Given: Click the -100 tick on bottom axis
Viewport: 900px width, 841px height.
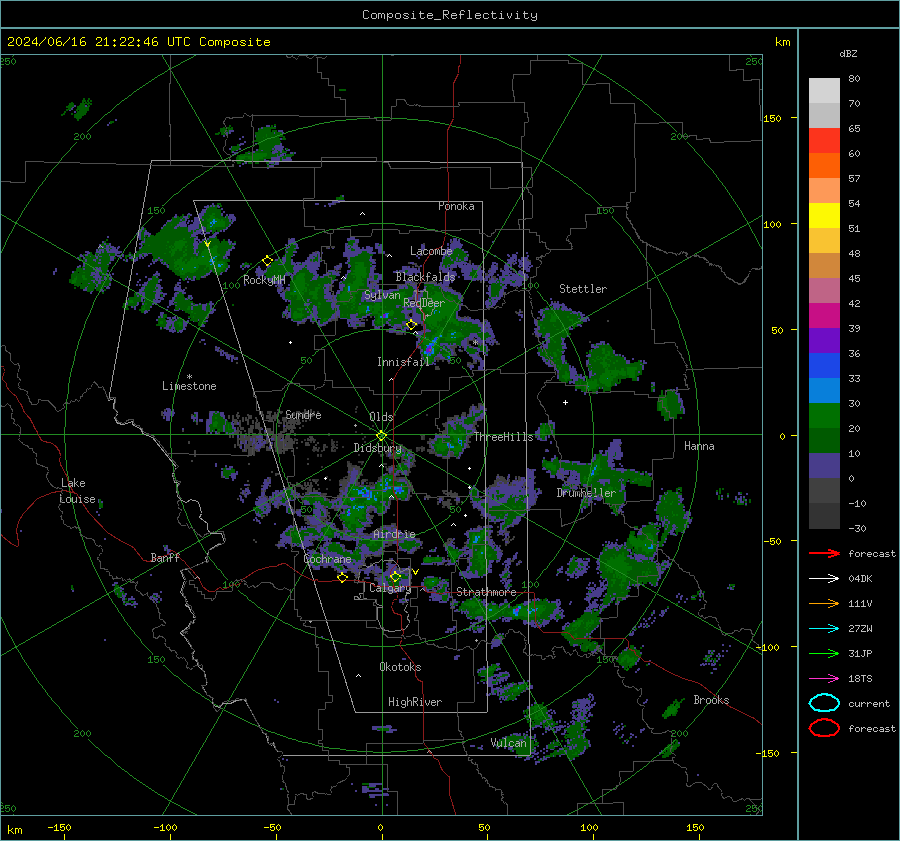Looking at the screenshot, I should point(165,827).
